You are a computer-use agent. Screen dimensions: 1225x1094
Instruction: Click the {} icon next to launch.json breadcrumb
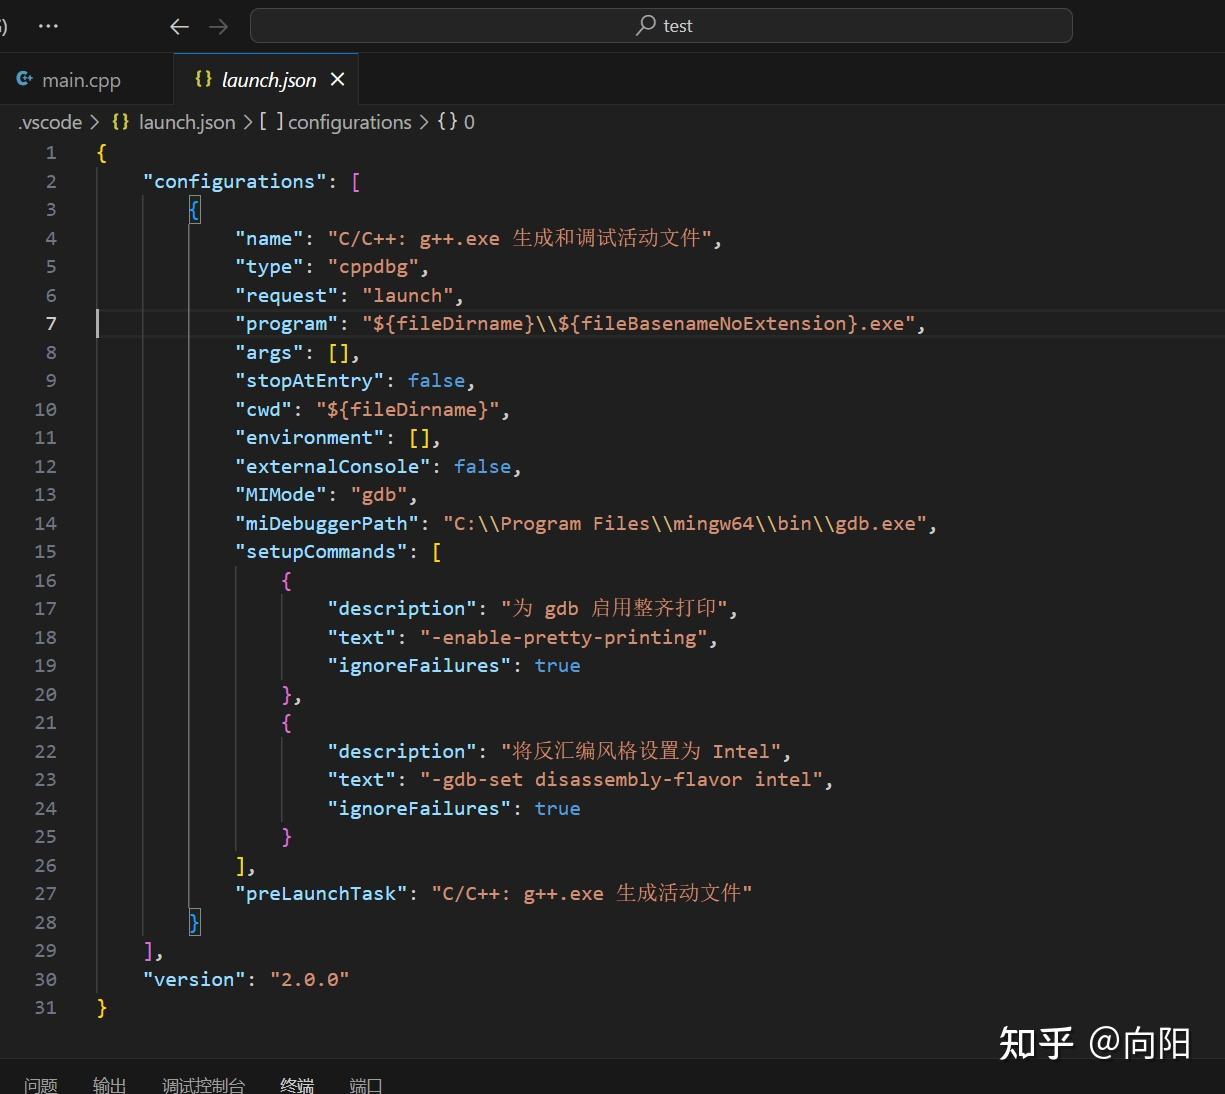pos(120,121)
